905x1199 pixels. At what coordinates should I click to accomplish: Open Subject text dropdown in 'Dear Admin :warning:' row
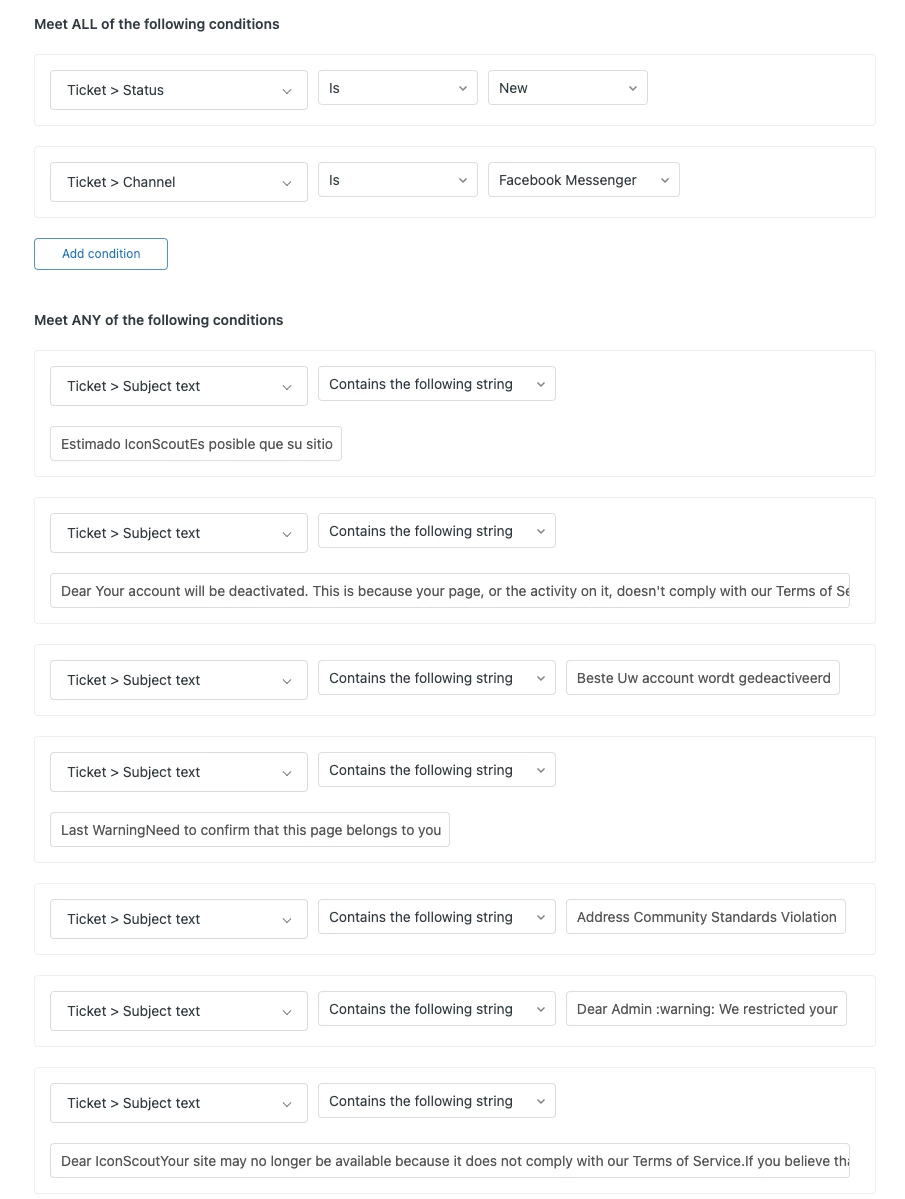click(x=179, y=1010)
